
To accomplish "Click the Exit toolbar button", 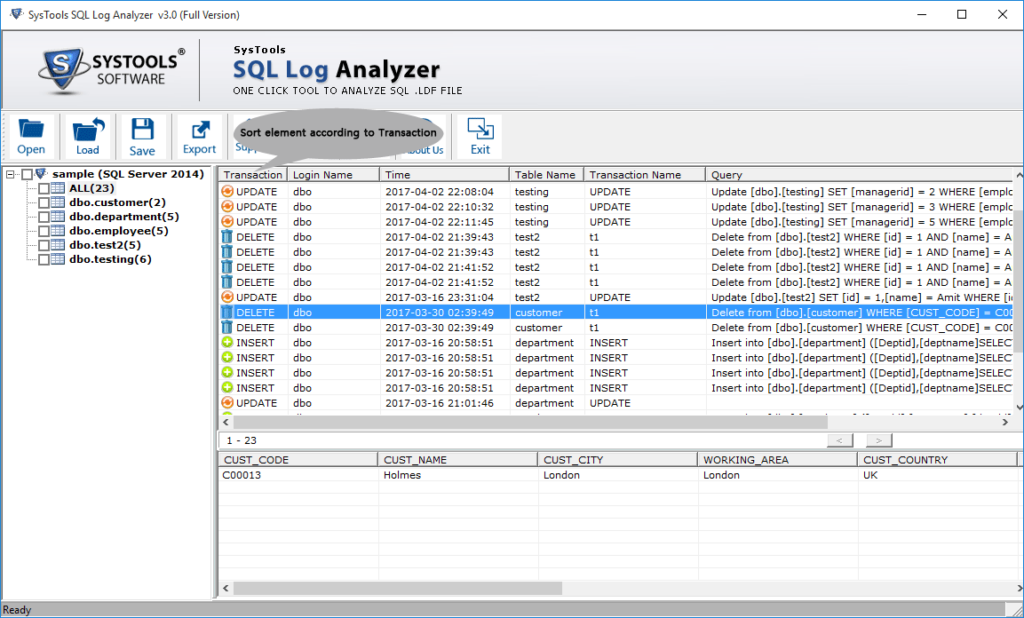I will click(x=480, y=137).
